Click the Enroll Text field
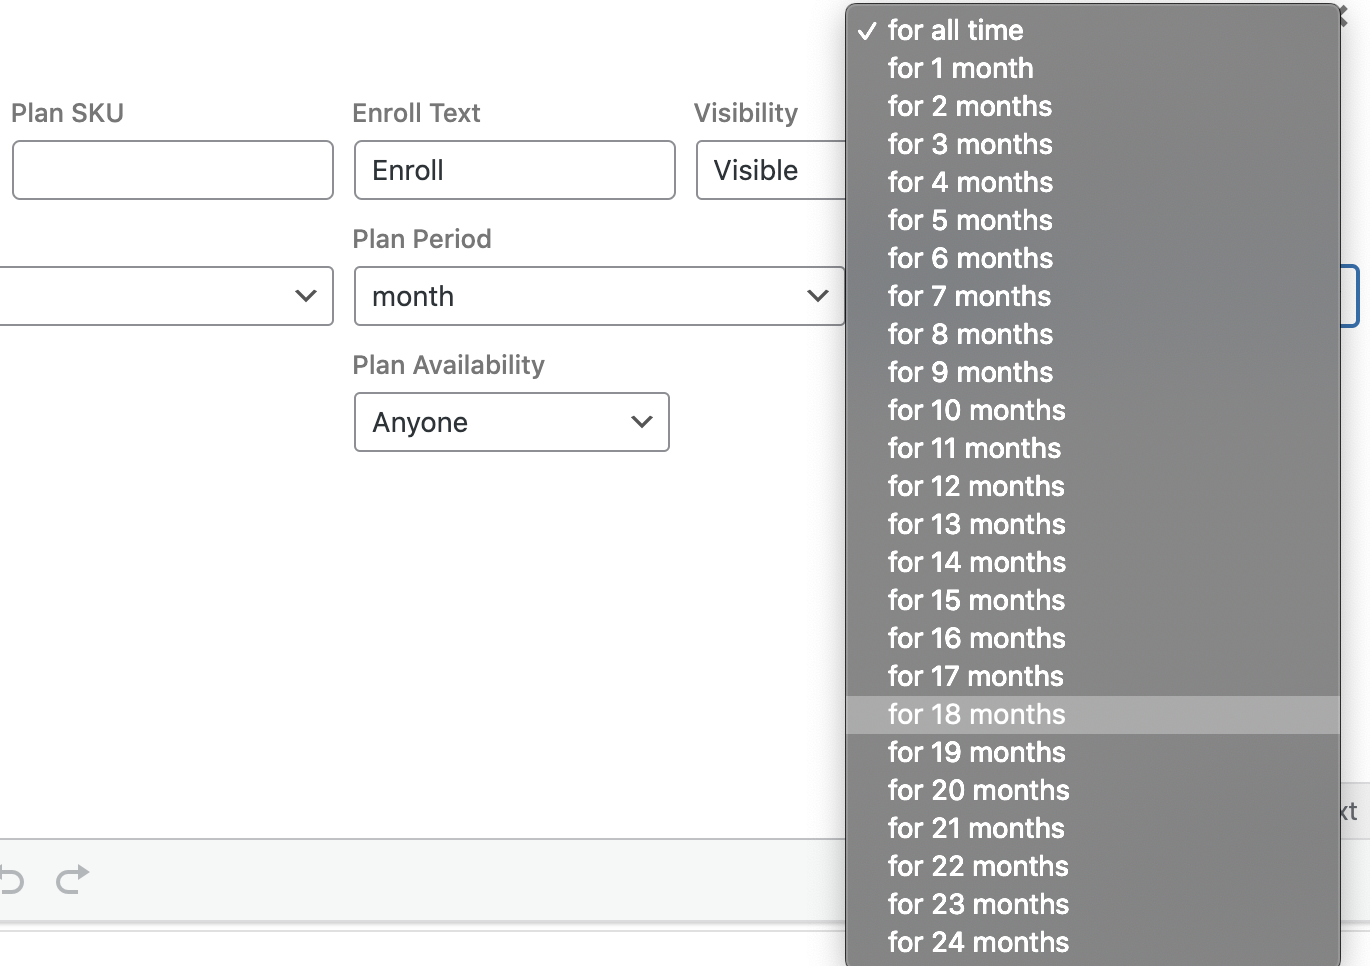1370x966 pixels. click(513, 170)
